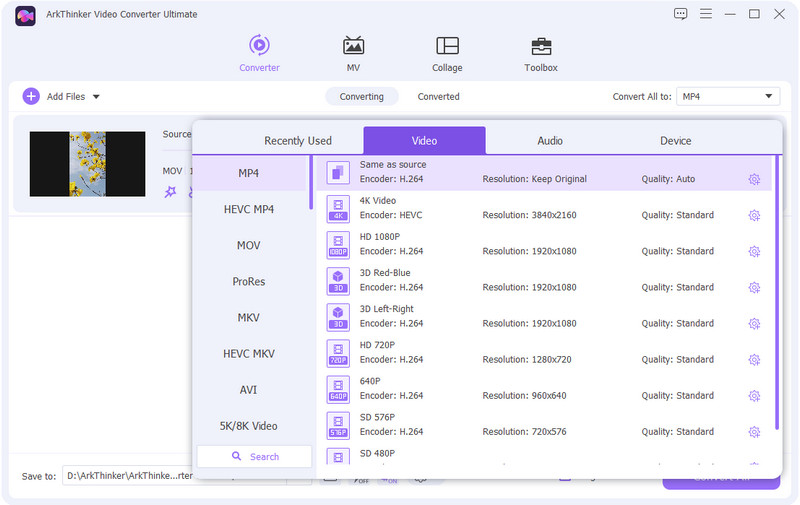Choose MOV in the format list
This screenshot has height=505, width=800.
tap(249, 245)
